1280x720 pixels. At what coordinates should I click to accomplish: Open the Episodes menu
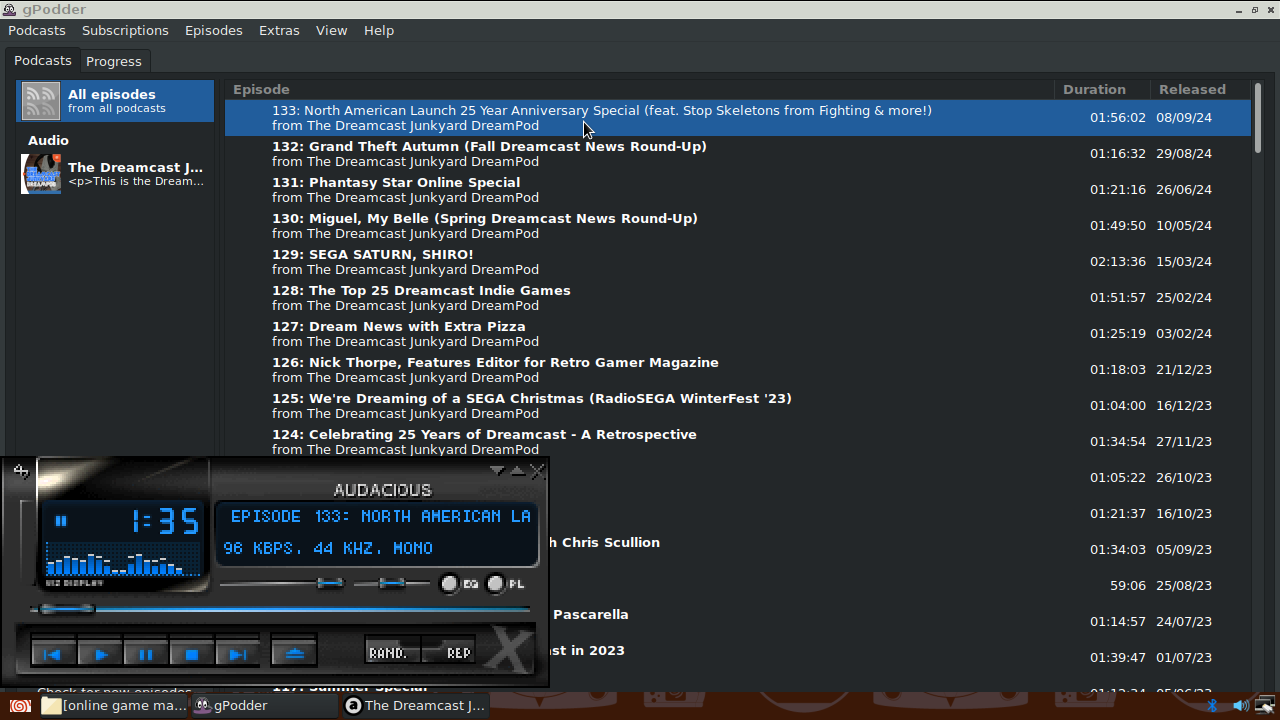point(214,31)
